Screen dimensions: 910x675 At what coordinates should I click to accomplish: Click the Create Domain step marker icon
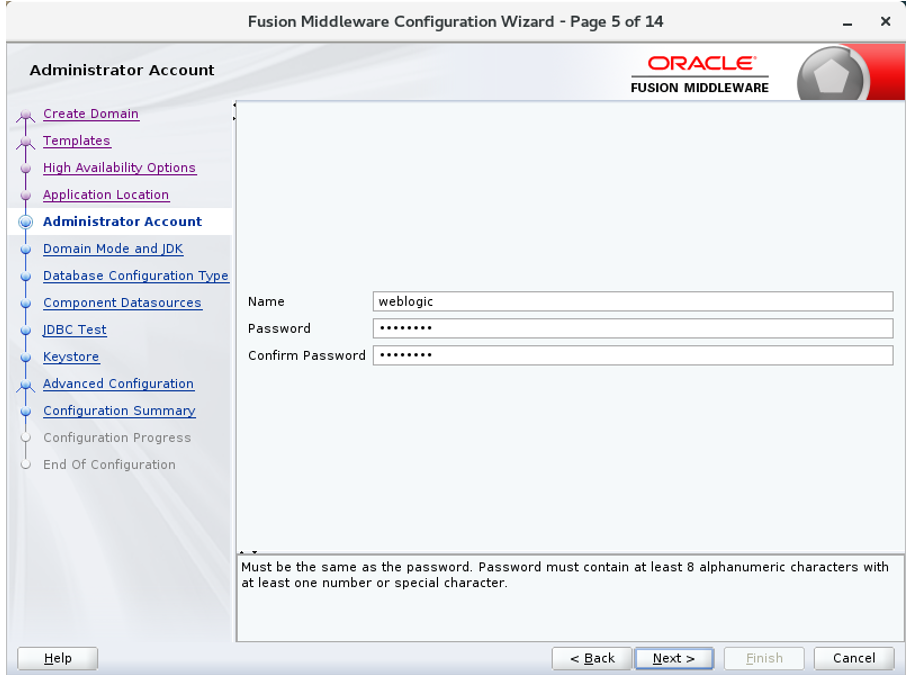click(26, 115)
